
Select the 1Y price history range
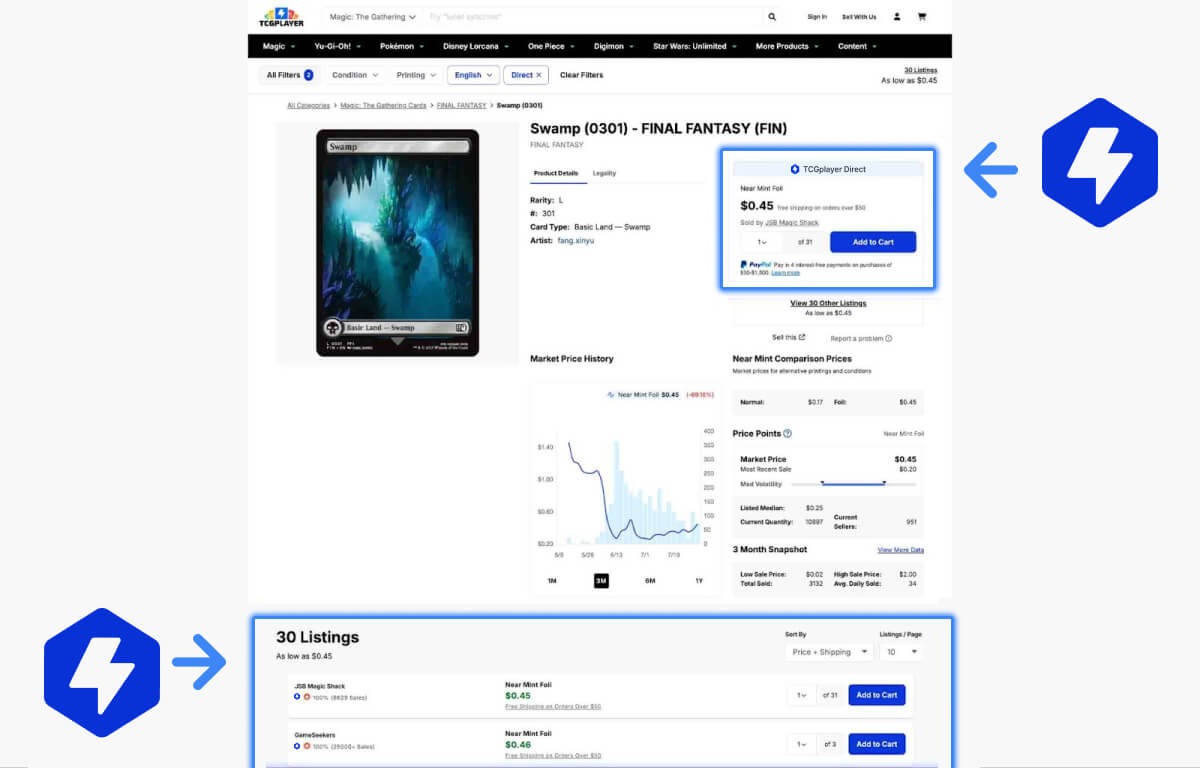tap(699, 581)
